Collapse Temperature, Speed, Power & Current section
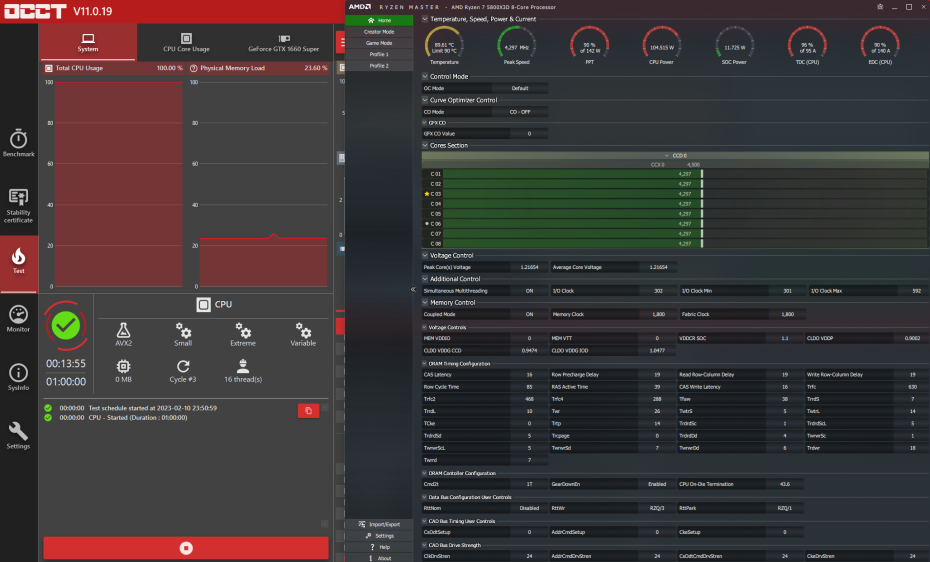The width and height of the screenshot is (930, 562). [425, 19]
